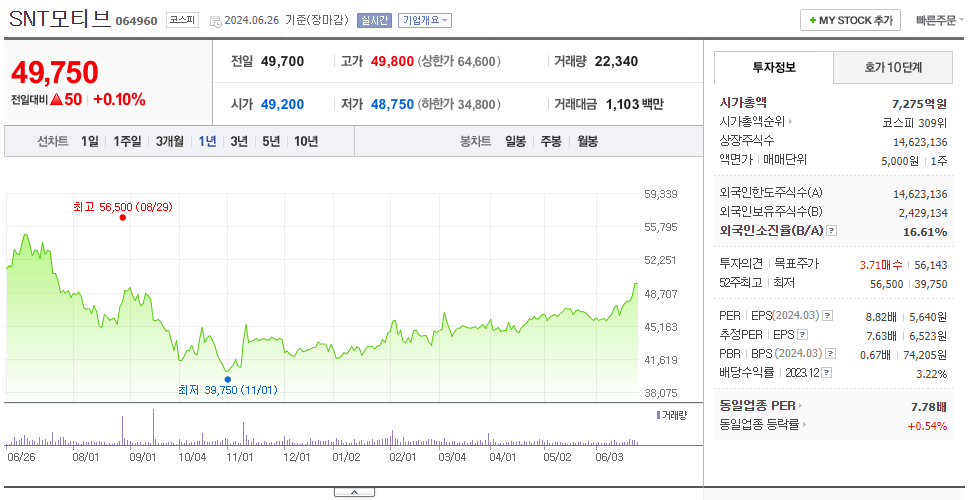Click the SNT모티브 stock name

tap(60, 19)
